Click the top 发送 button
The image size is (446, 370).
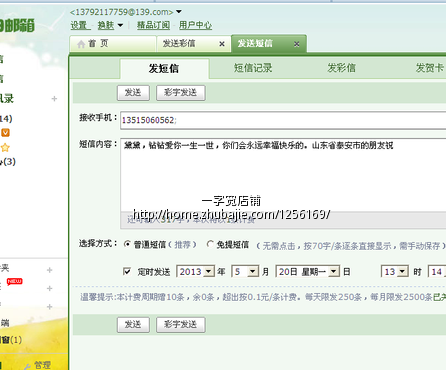133,93
